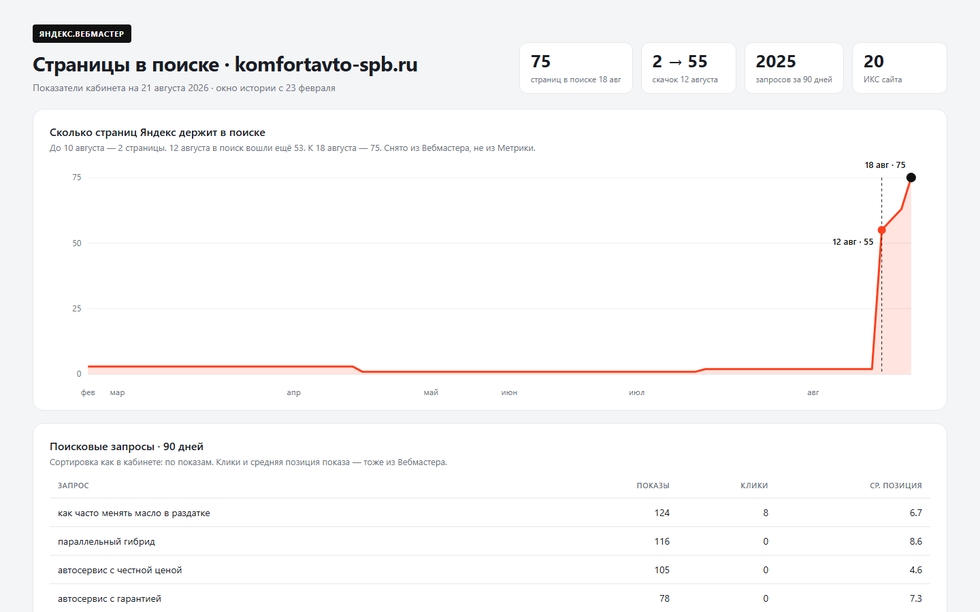
Task: Click impressions value 124
Action: point(662,513)
